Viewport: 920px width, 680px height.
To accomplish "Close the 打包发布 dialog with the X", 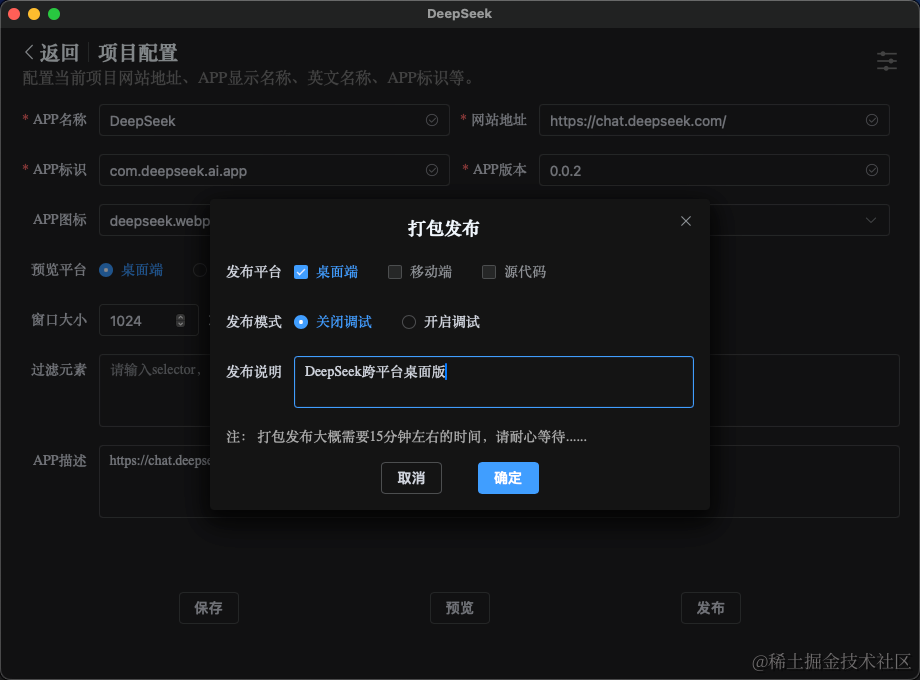I will coord(685,221).
